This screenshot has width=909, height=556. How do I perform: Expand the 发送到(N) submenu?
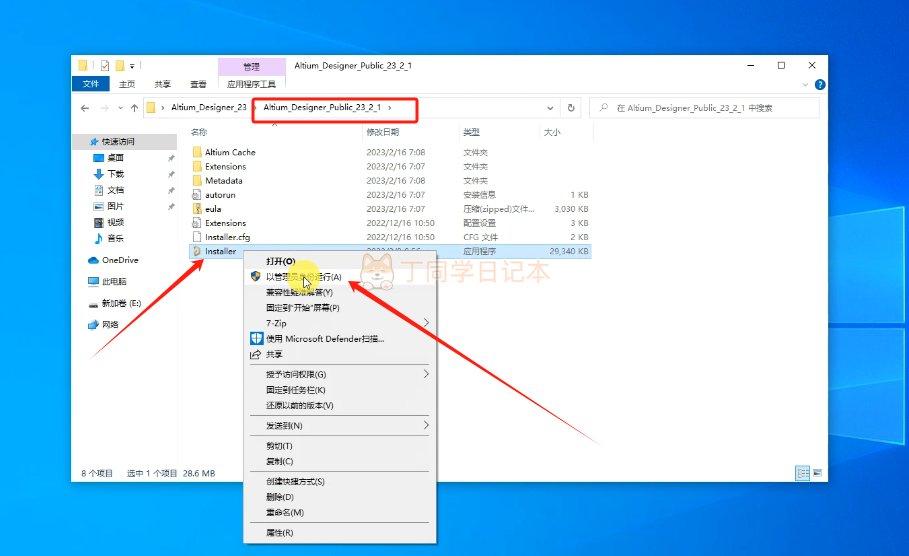click(340, 426)
